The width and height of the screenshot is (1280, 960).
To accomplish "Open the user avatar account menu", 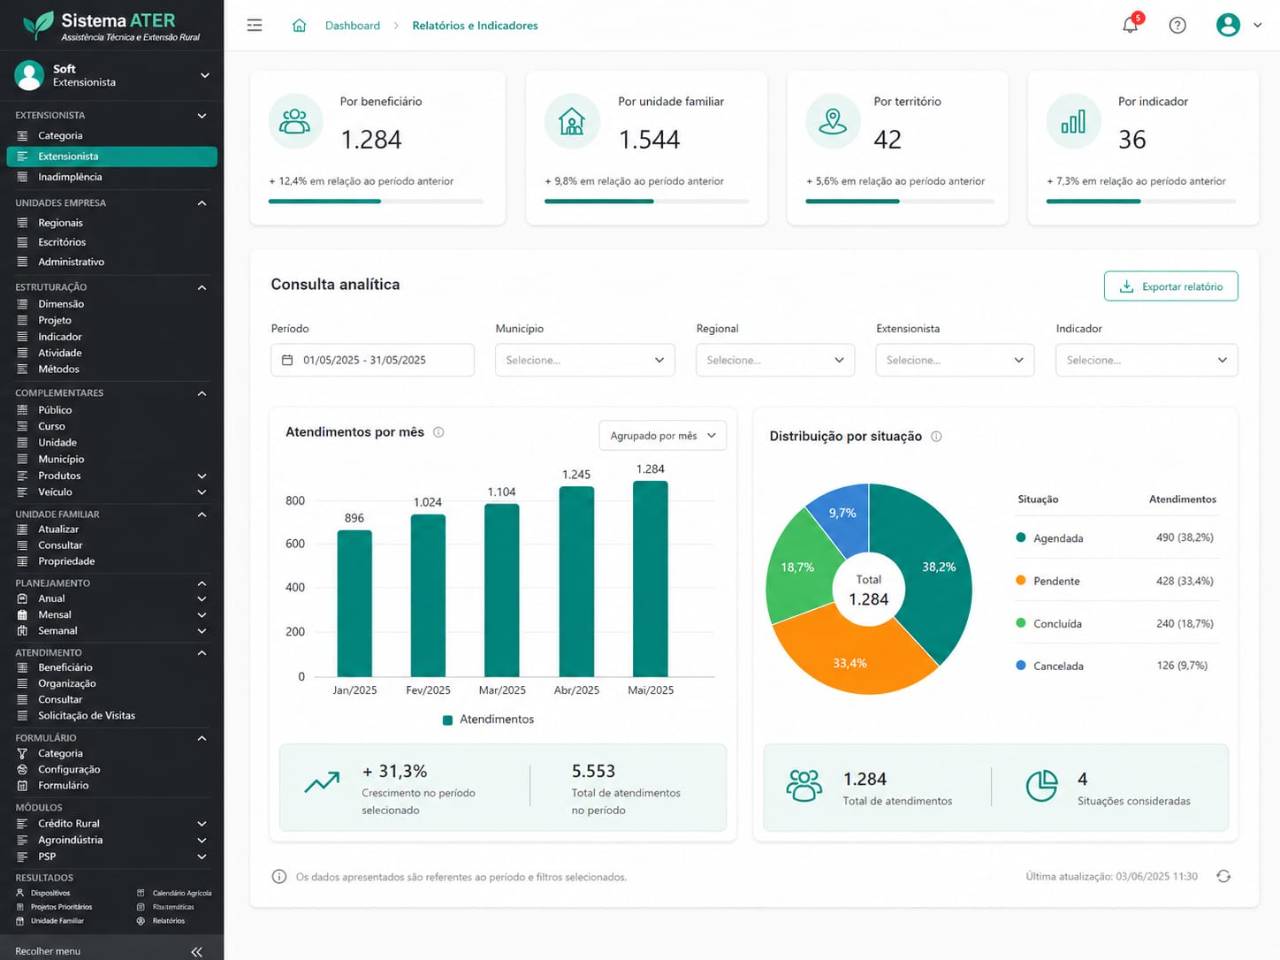I will tap(1239, 25).
